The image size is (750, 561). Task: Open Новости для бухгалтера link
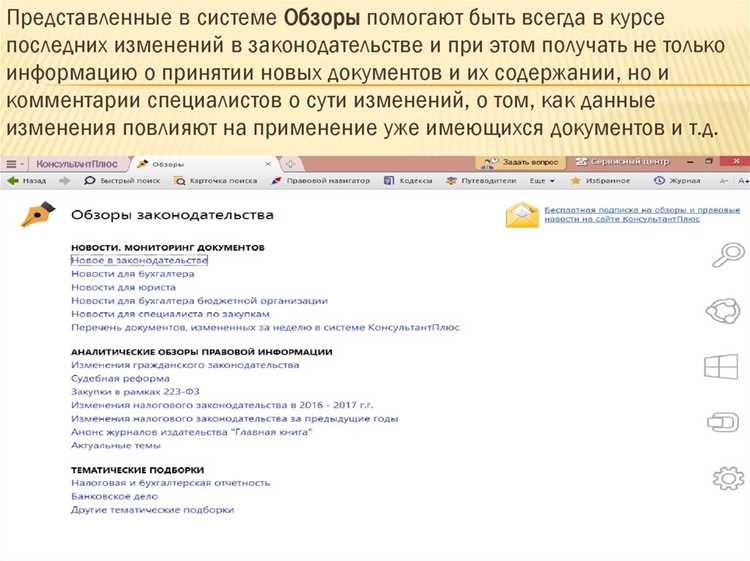[x=132, y=274]
